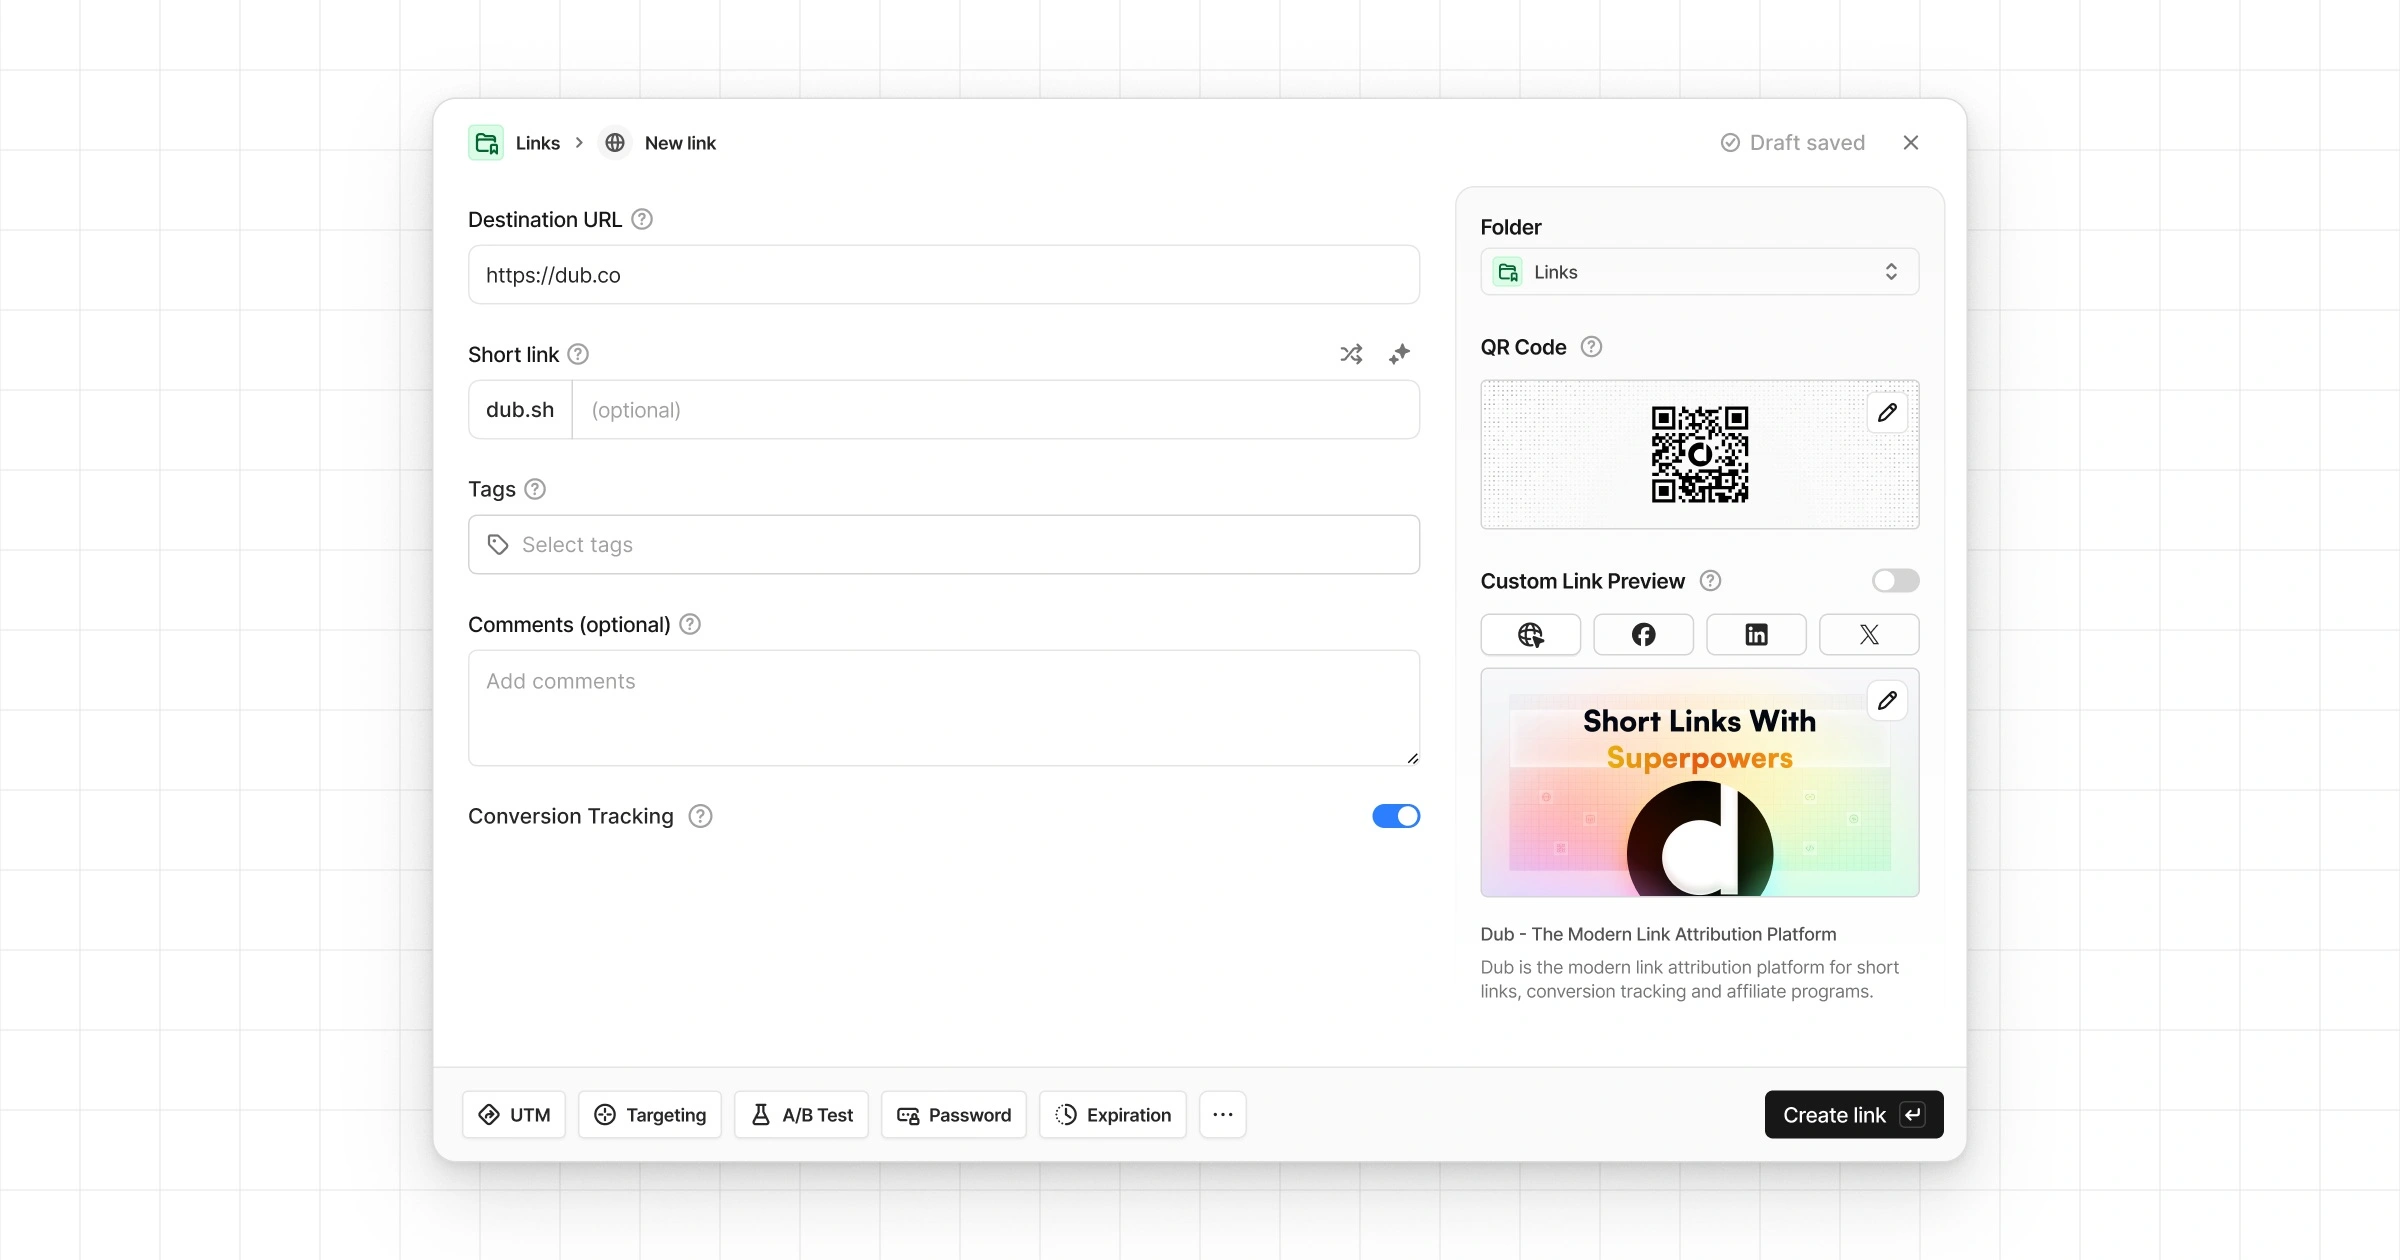Click the Add comments text area
The height and width of the screenshot is (1260, 2400).
[x=943, y=708]
